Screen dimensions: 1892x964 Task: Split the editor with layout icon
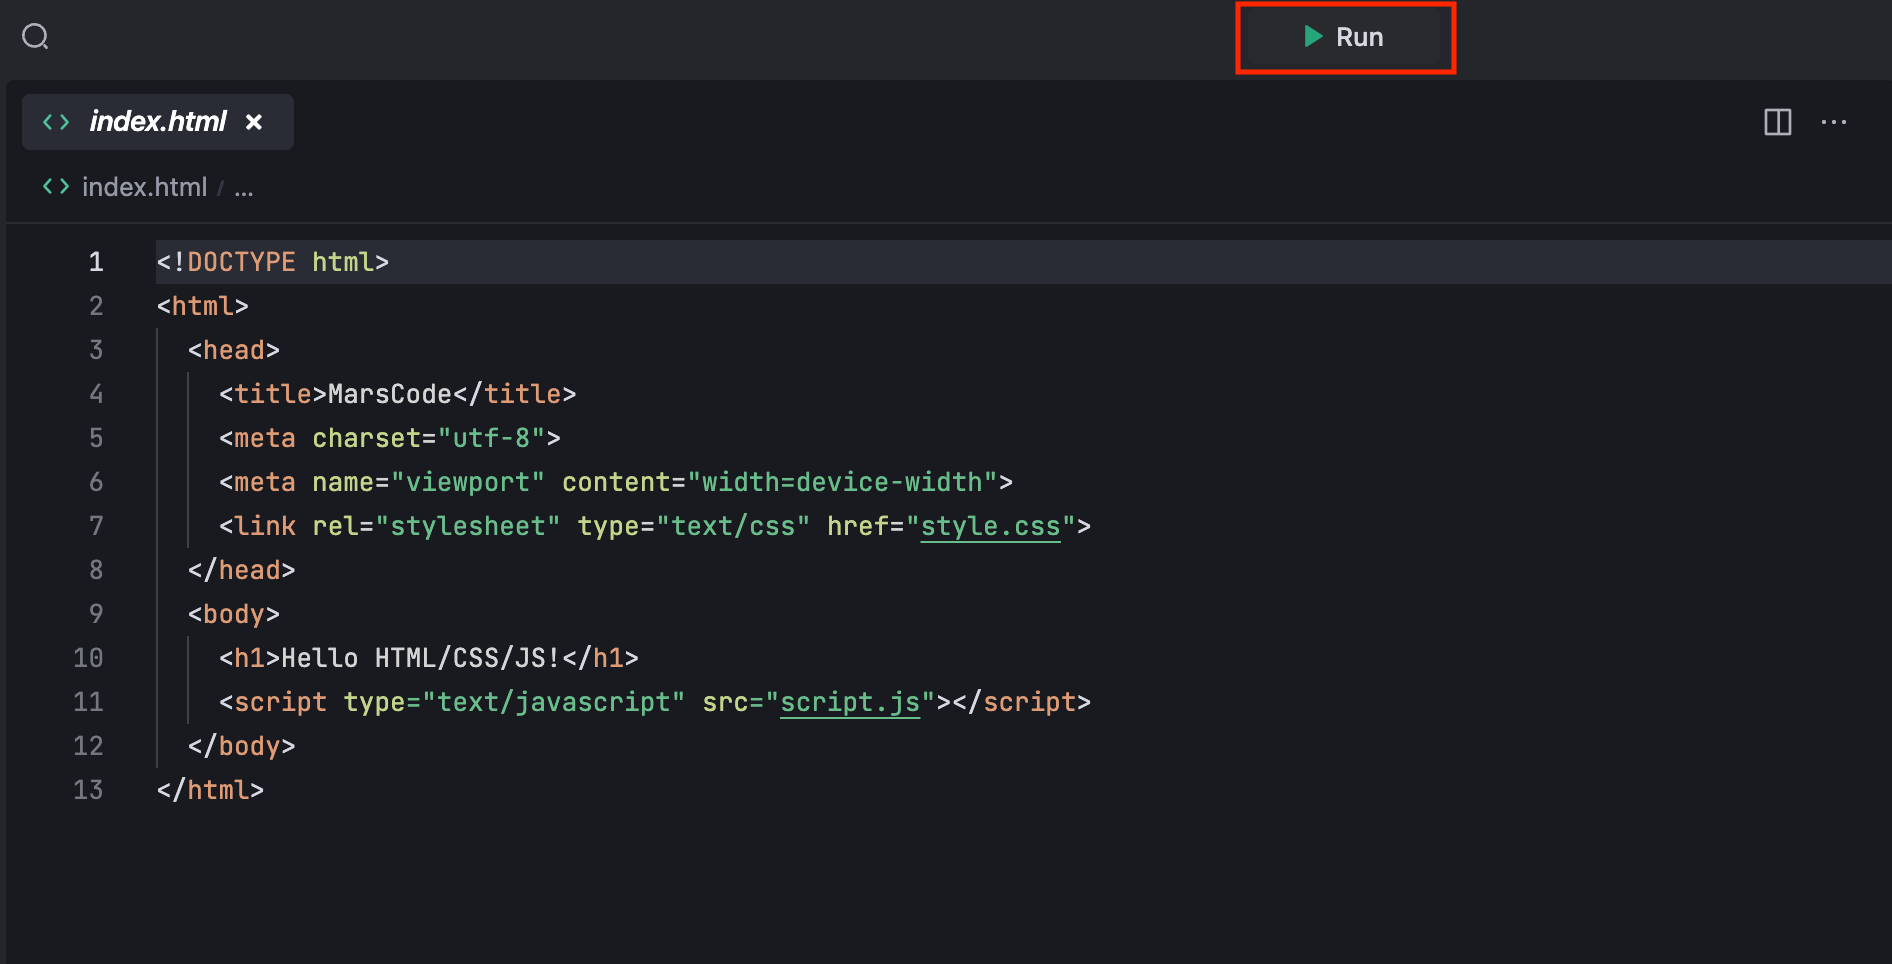[1778, 122]
